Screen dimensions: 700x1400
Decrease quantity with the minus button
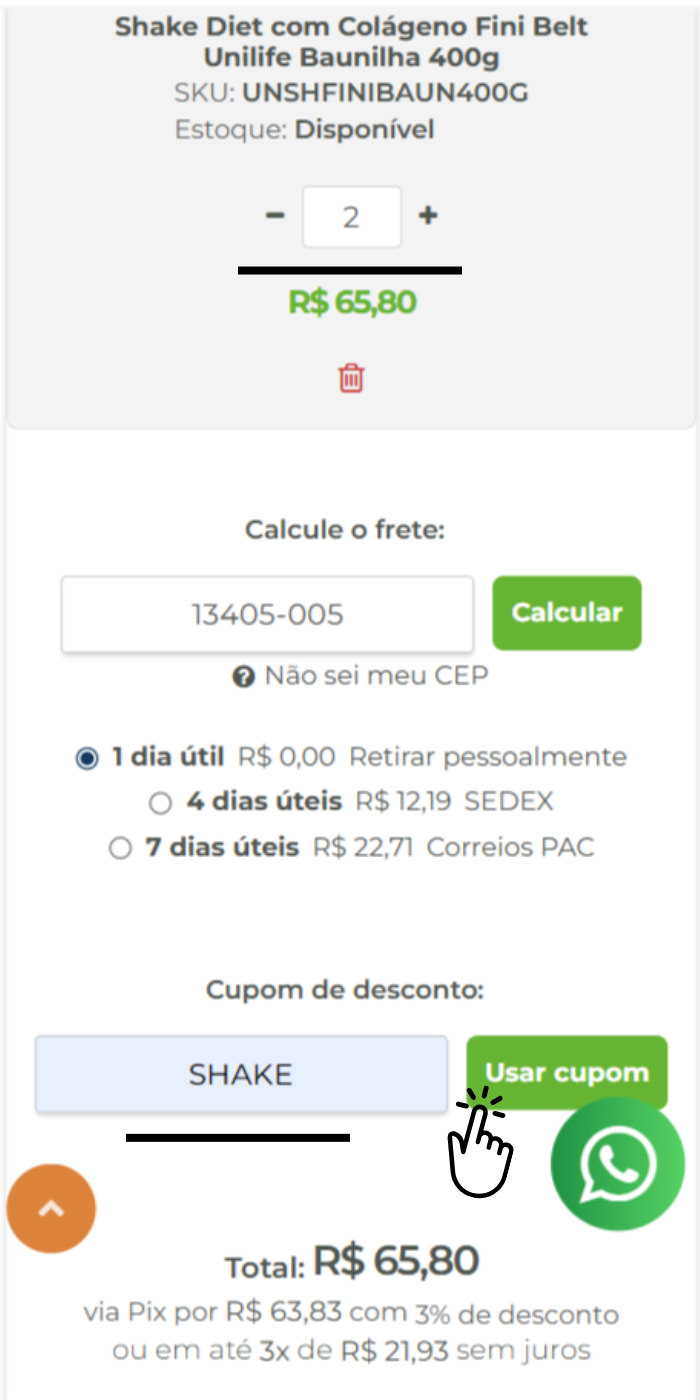[275, 215]
